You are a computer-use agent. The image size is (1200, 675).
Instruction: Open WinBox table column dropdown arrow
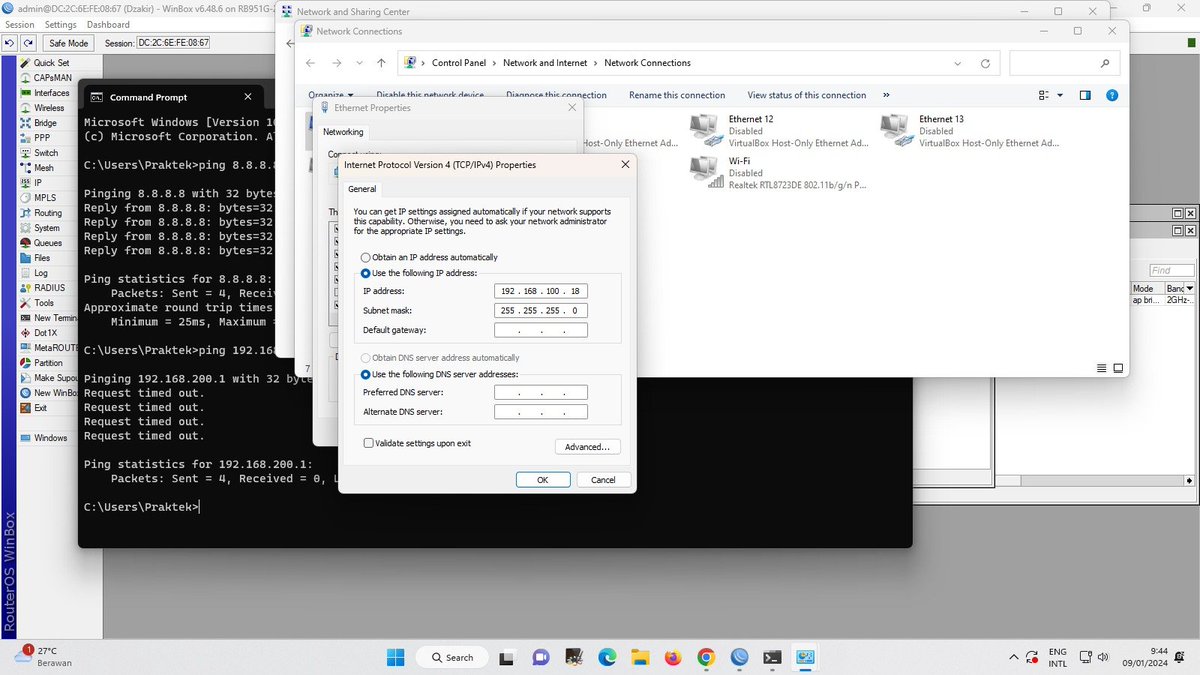[1192, 288]
